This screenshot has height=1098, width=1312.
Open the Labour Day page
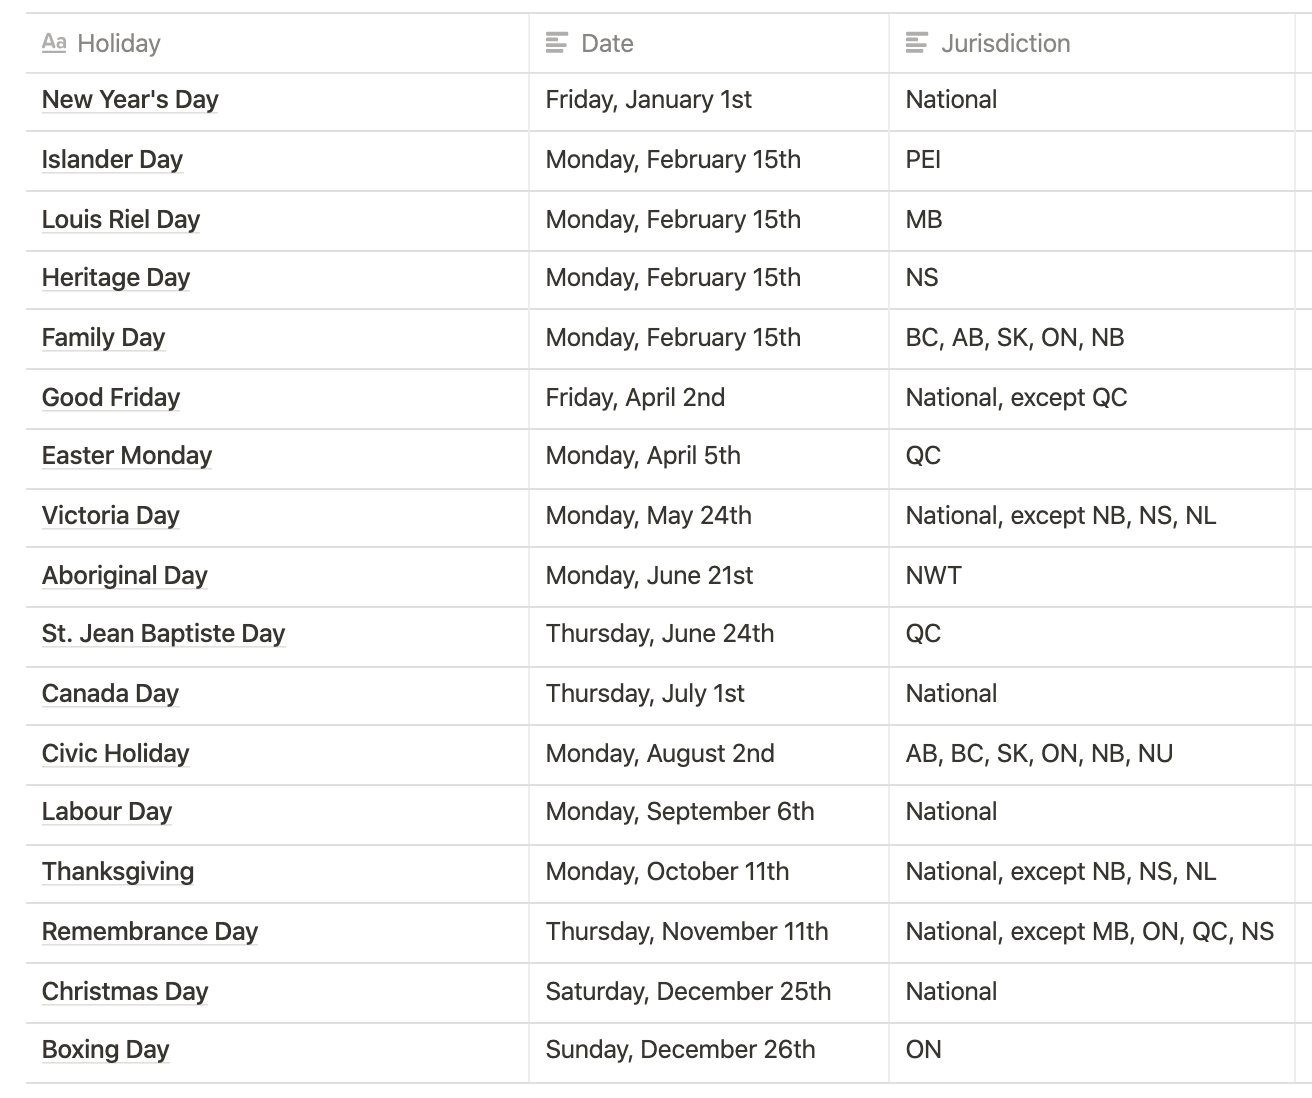point(107,812)
